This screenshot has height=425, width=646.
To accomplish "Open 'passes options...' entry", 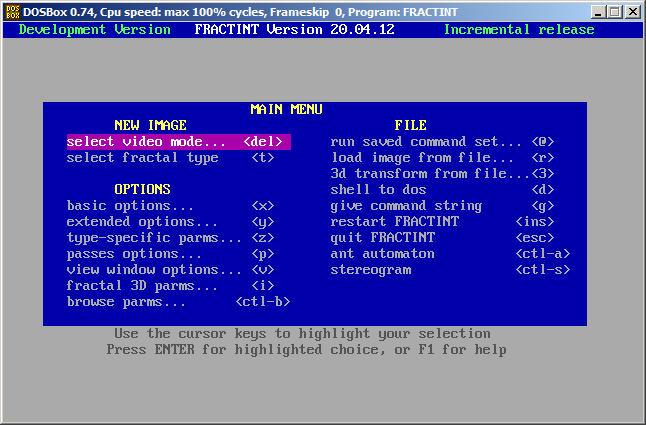I will point(170,254).
